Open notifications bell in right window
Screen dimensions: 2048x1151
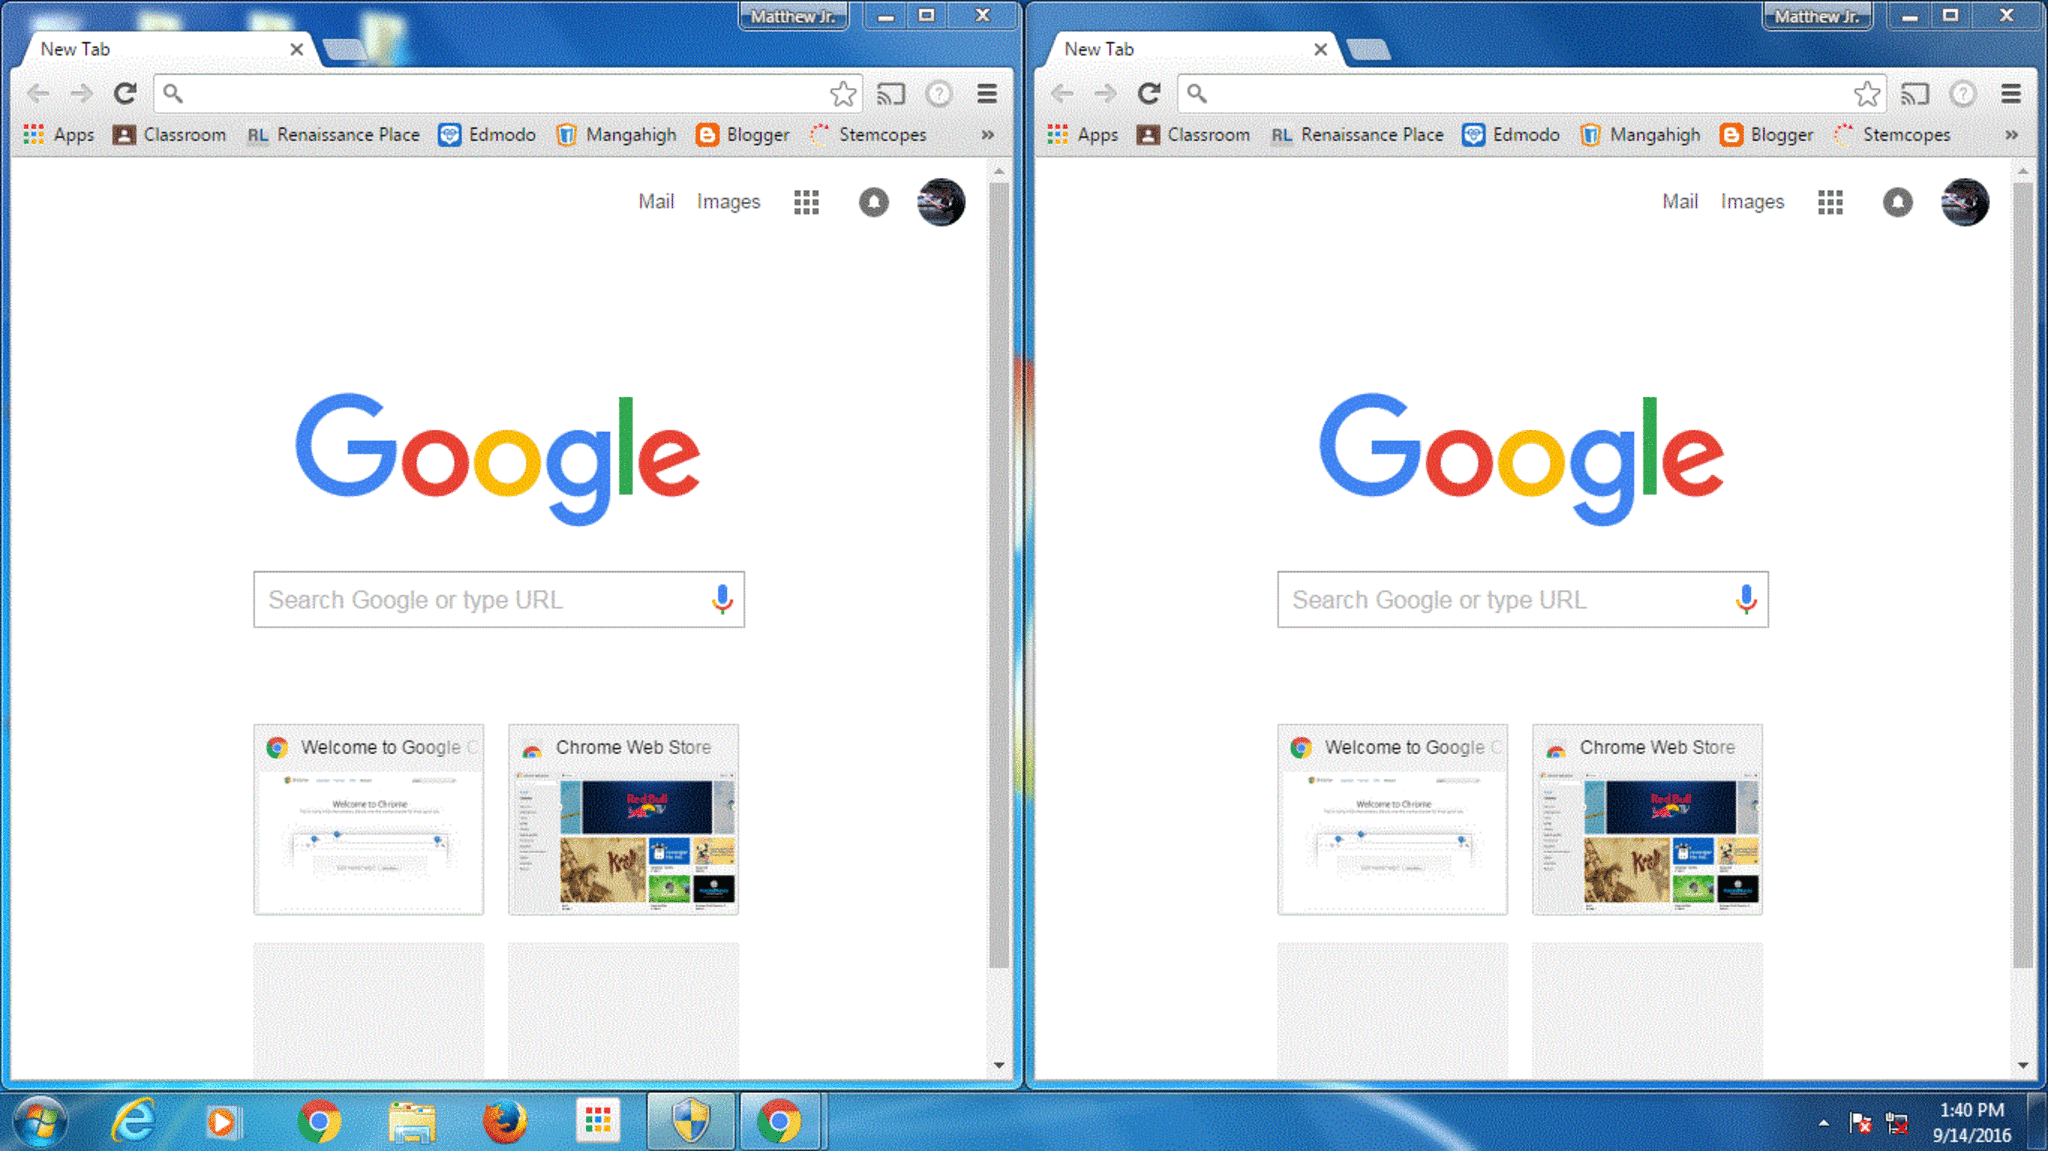(1897, 202)
